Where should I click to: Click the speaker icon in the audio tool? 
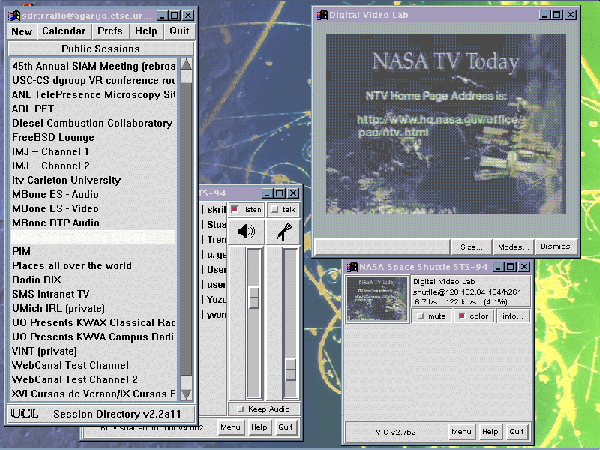coord(246,233)
